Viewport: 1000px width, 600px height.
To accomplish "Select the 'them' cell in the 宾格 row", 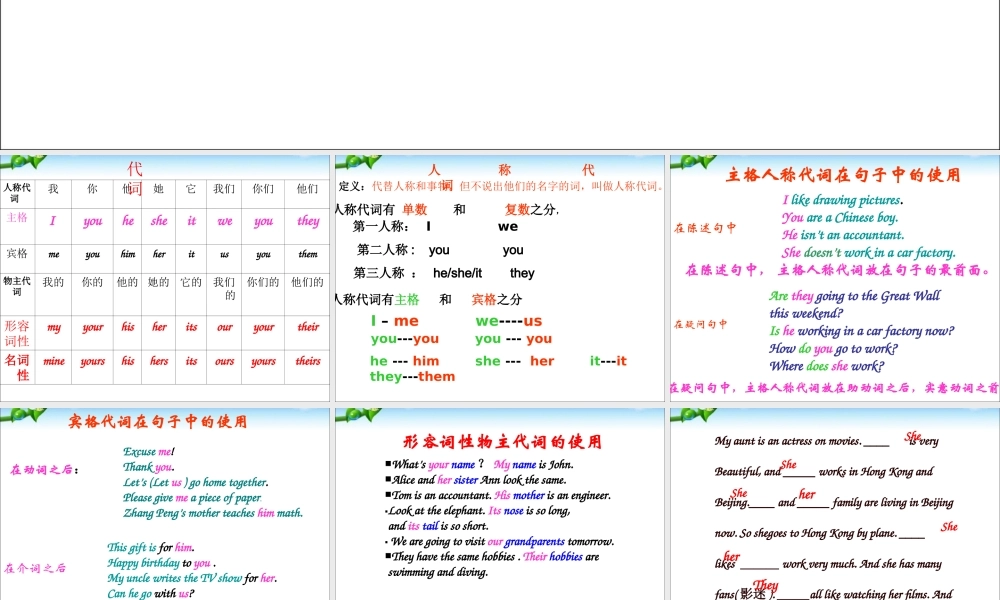I will point(307,254).
